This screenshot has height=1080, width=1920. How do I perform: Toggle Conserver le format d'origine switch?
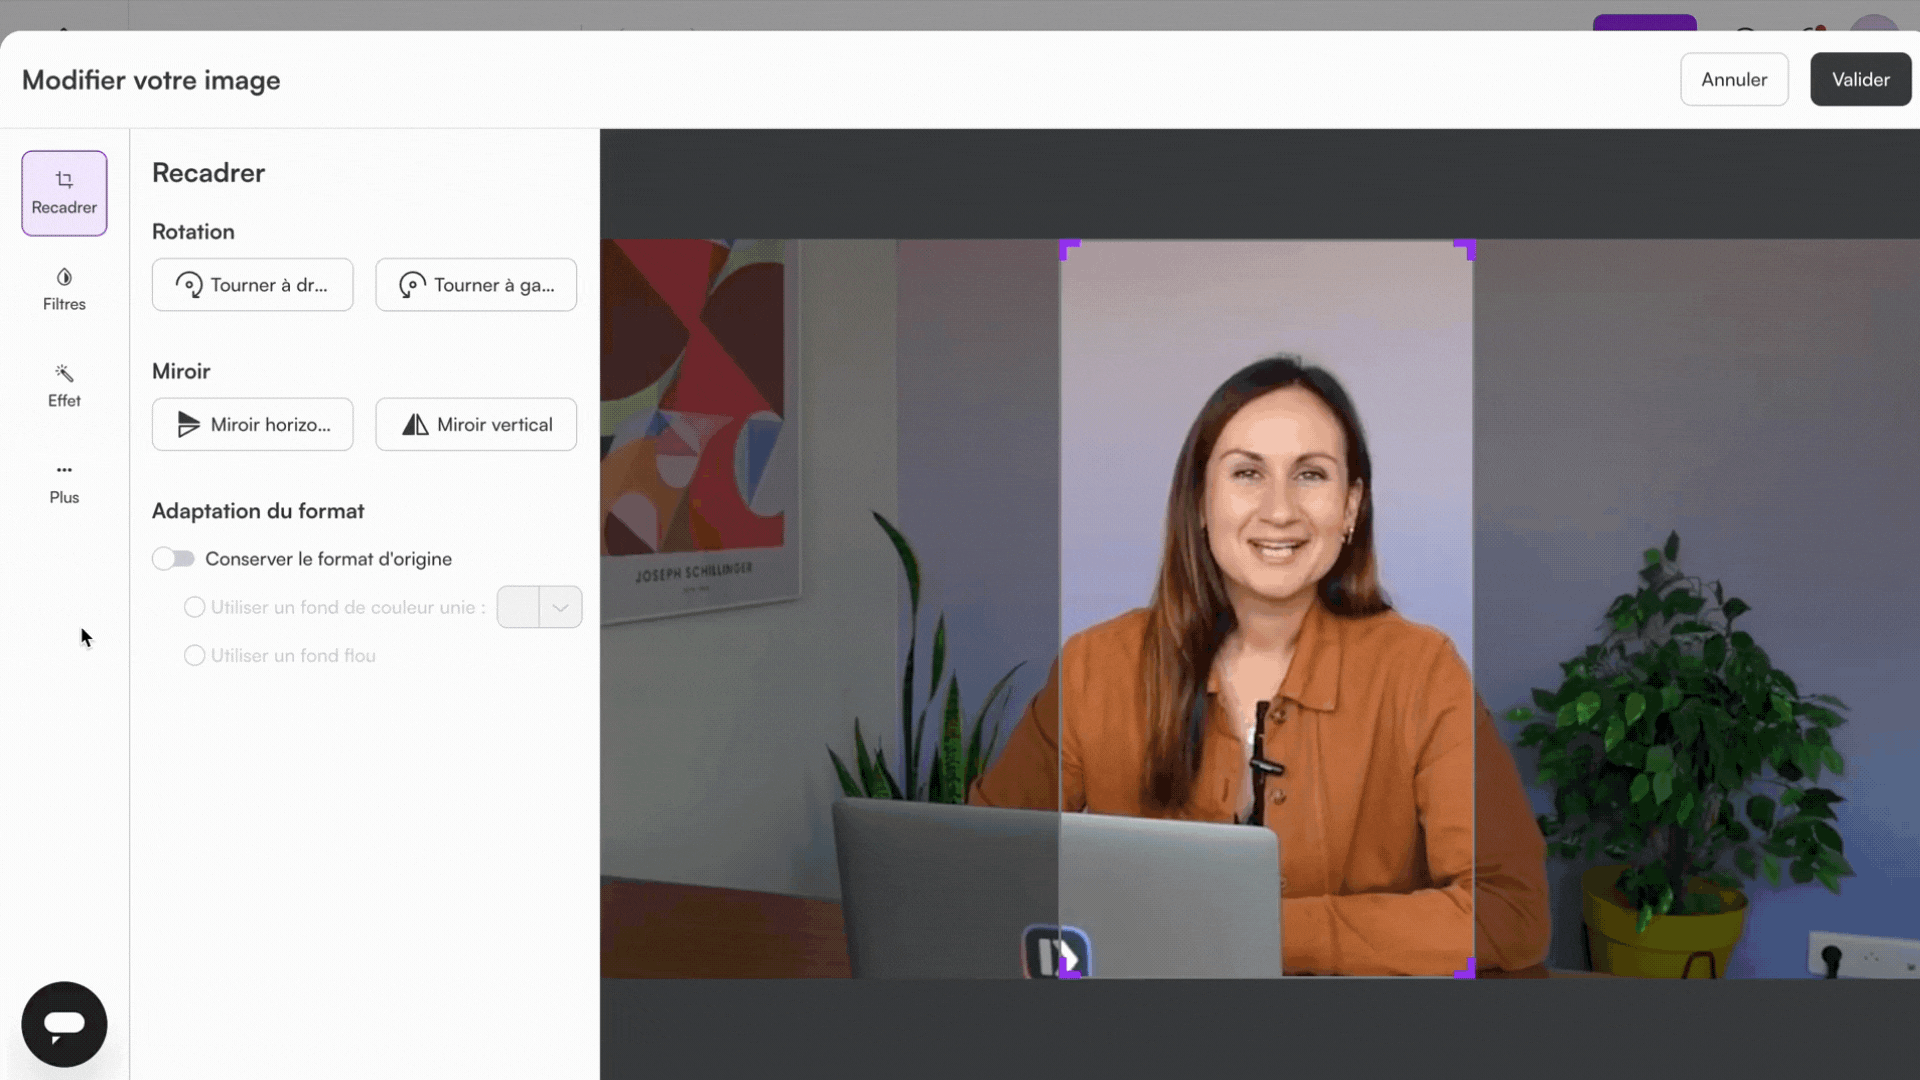click(x=173, y=559)
